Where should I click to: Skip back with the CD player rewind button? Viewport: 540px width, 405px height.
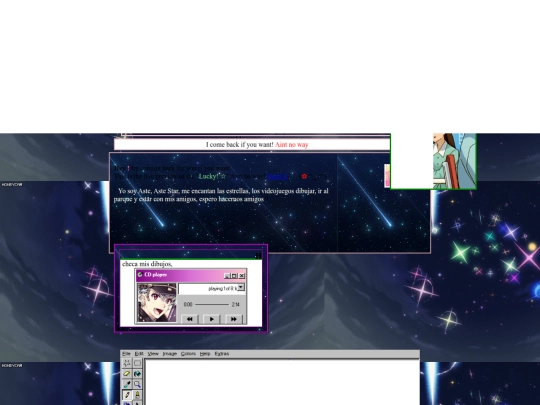189,319
